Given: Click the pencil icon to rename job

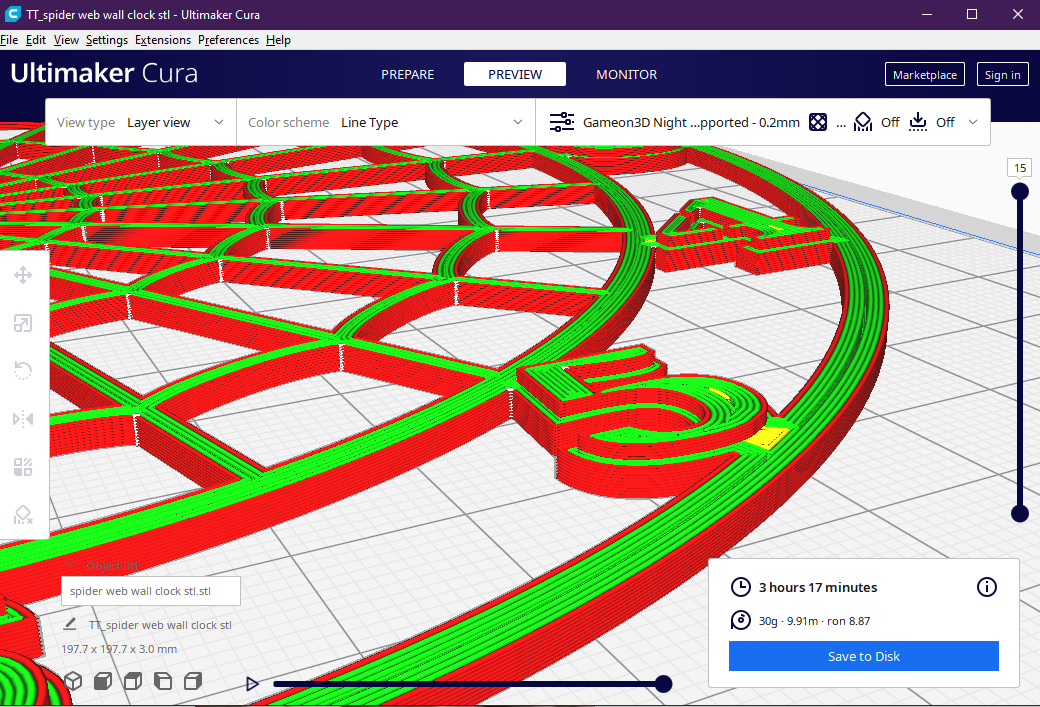Looking at the screenshot, I should (x=70, y=624).
